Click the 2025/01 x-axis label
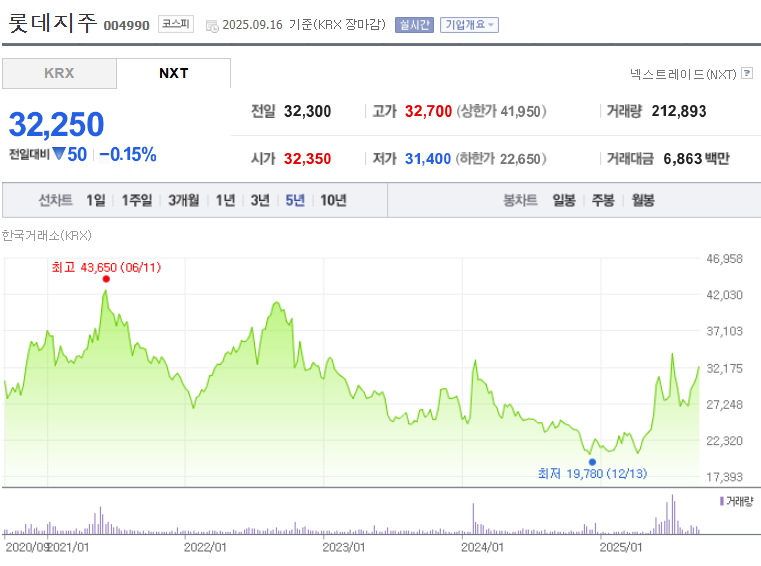This screenshot has width=761, height=566. (x=621, y=547)
